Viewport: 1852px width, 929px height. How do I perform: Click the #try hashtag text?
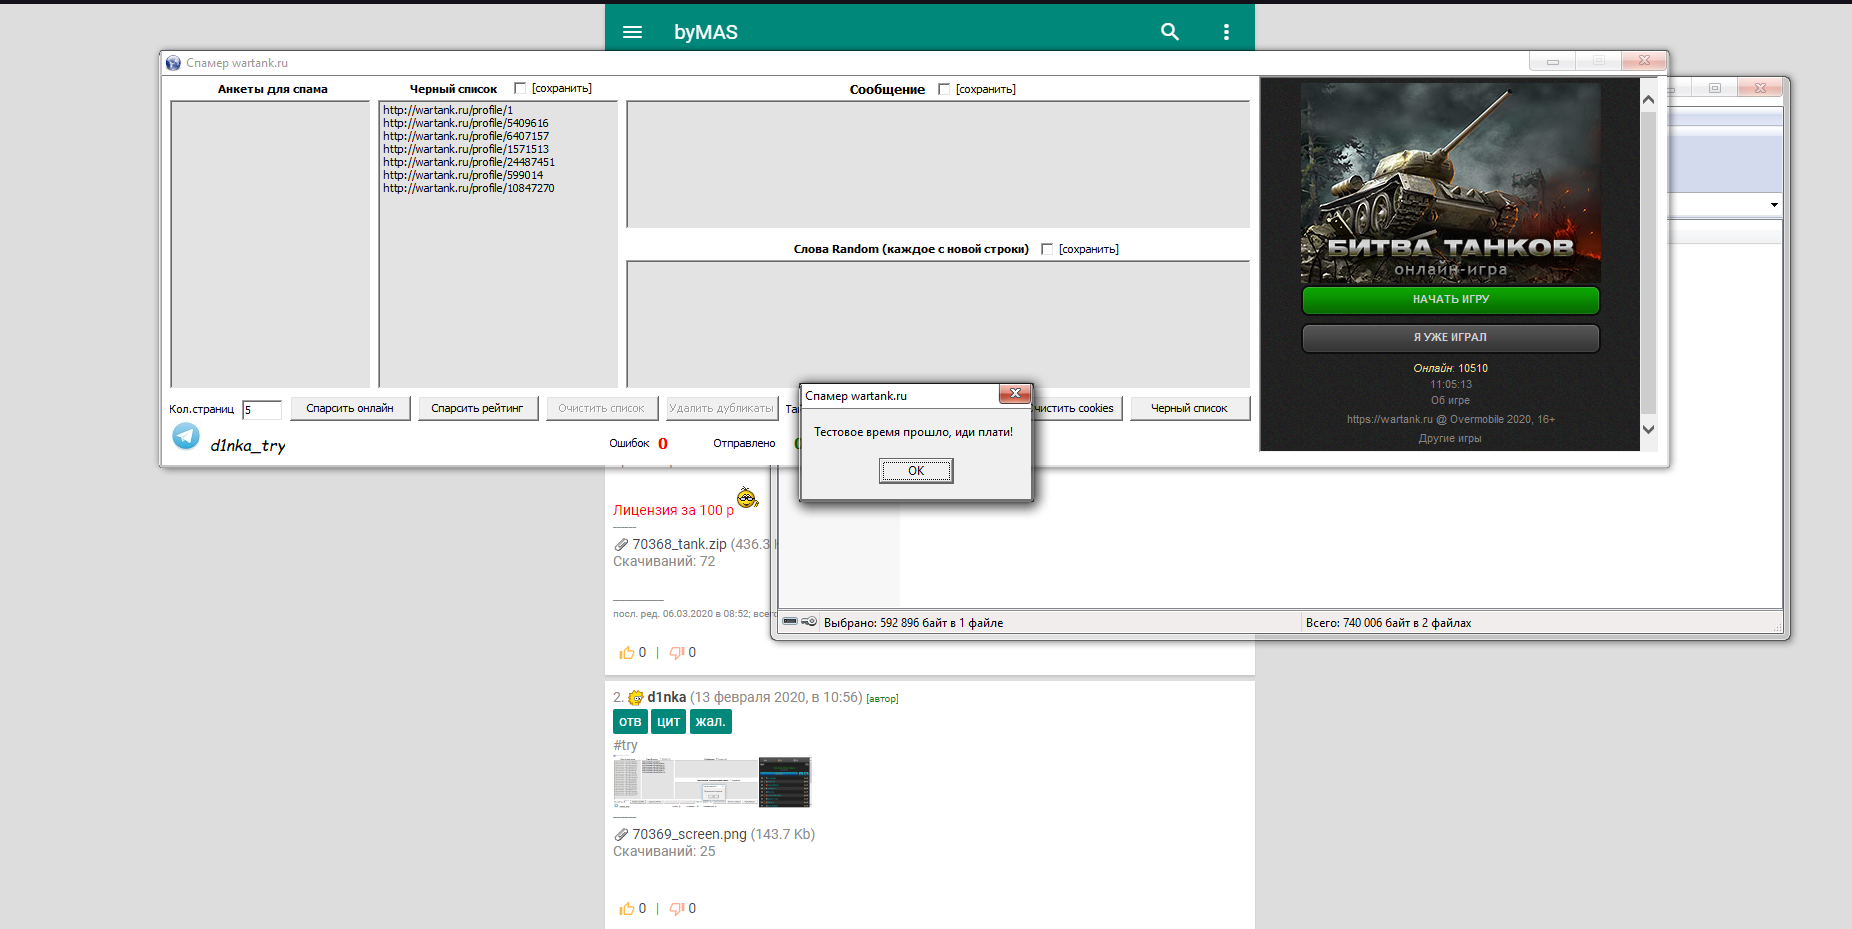click(625, 745)
